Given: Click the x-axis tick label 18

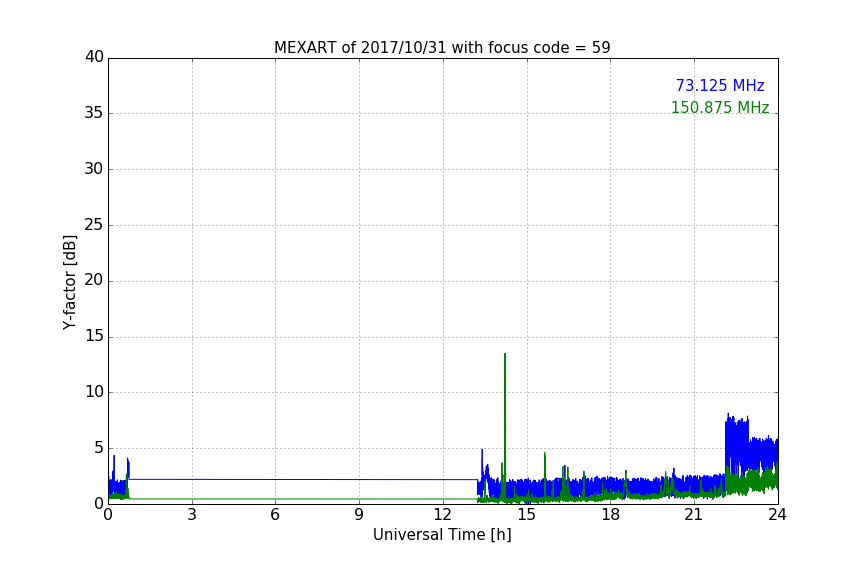Looking at the screenshot, I should pos(611,515).
